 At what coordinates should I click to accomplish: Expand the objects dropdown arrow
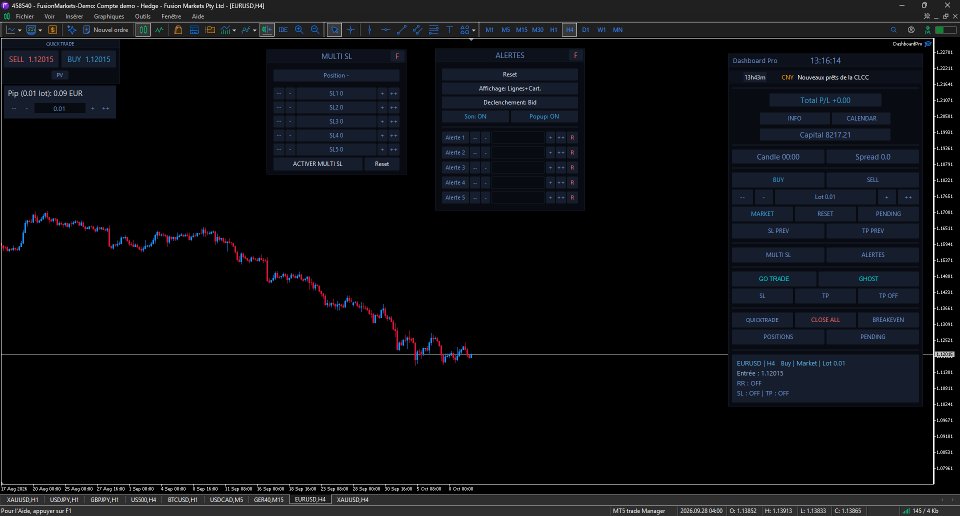[x=254, y=30]
